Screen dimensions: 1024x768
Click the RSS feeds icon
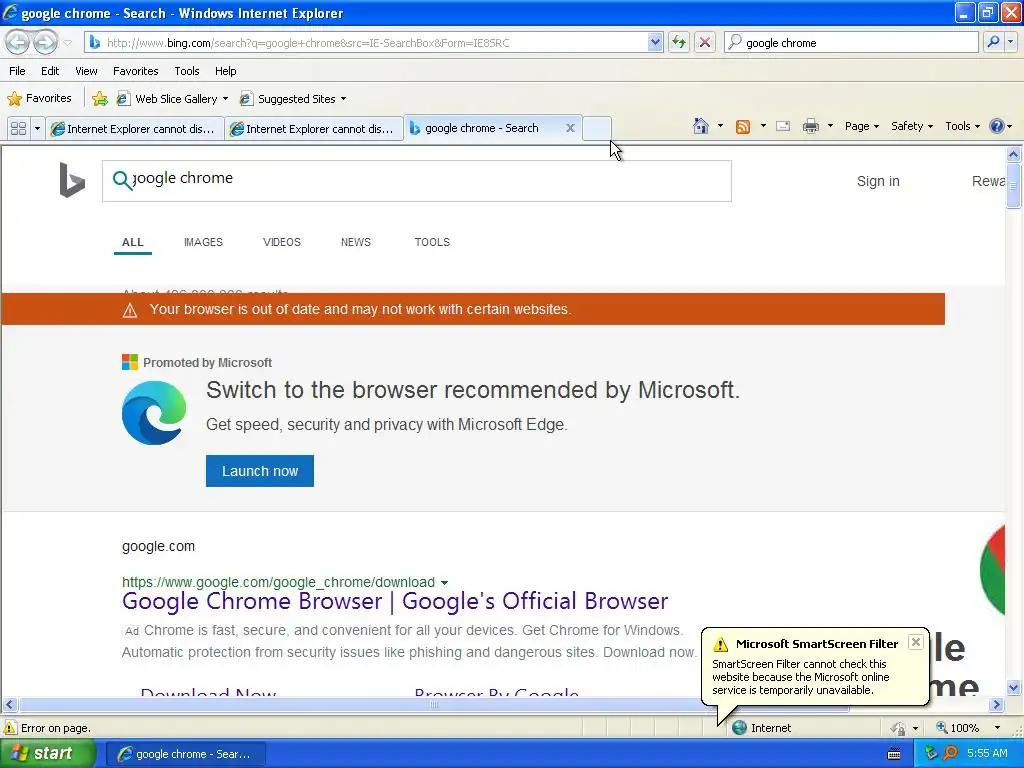pos(743,127)
